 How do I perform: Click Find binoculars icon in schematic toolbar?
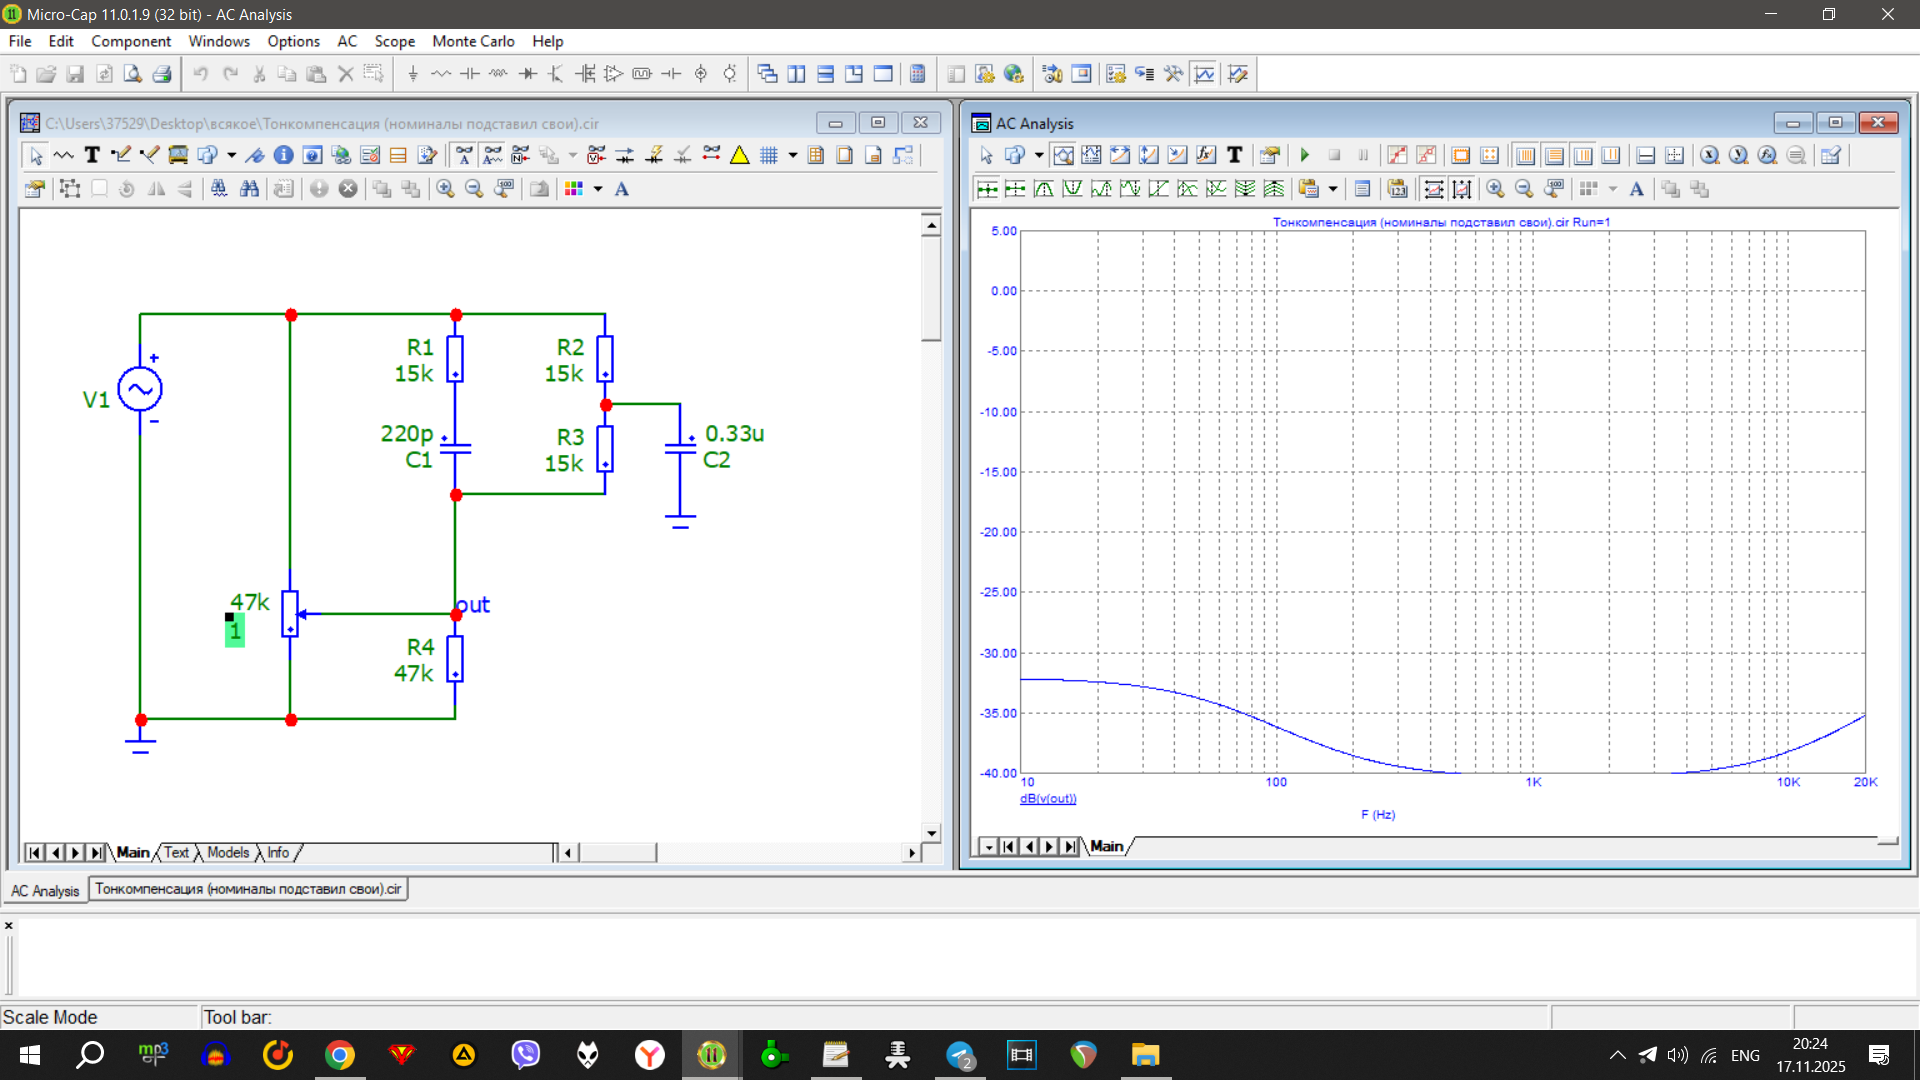pyautogui.click(x=249, y=189)
